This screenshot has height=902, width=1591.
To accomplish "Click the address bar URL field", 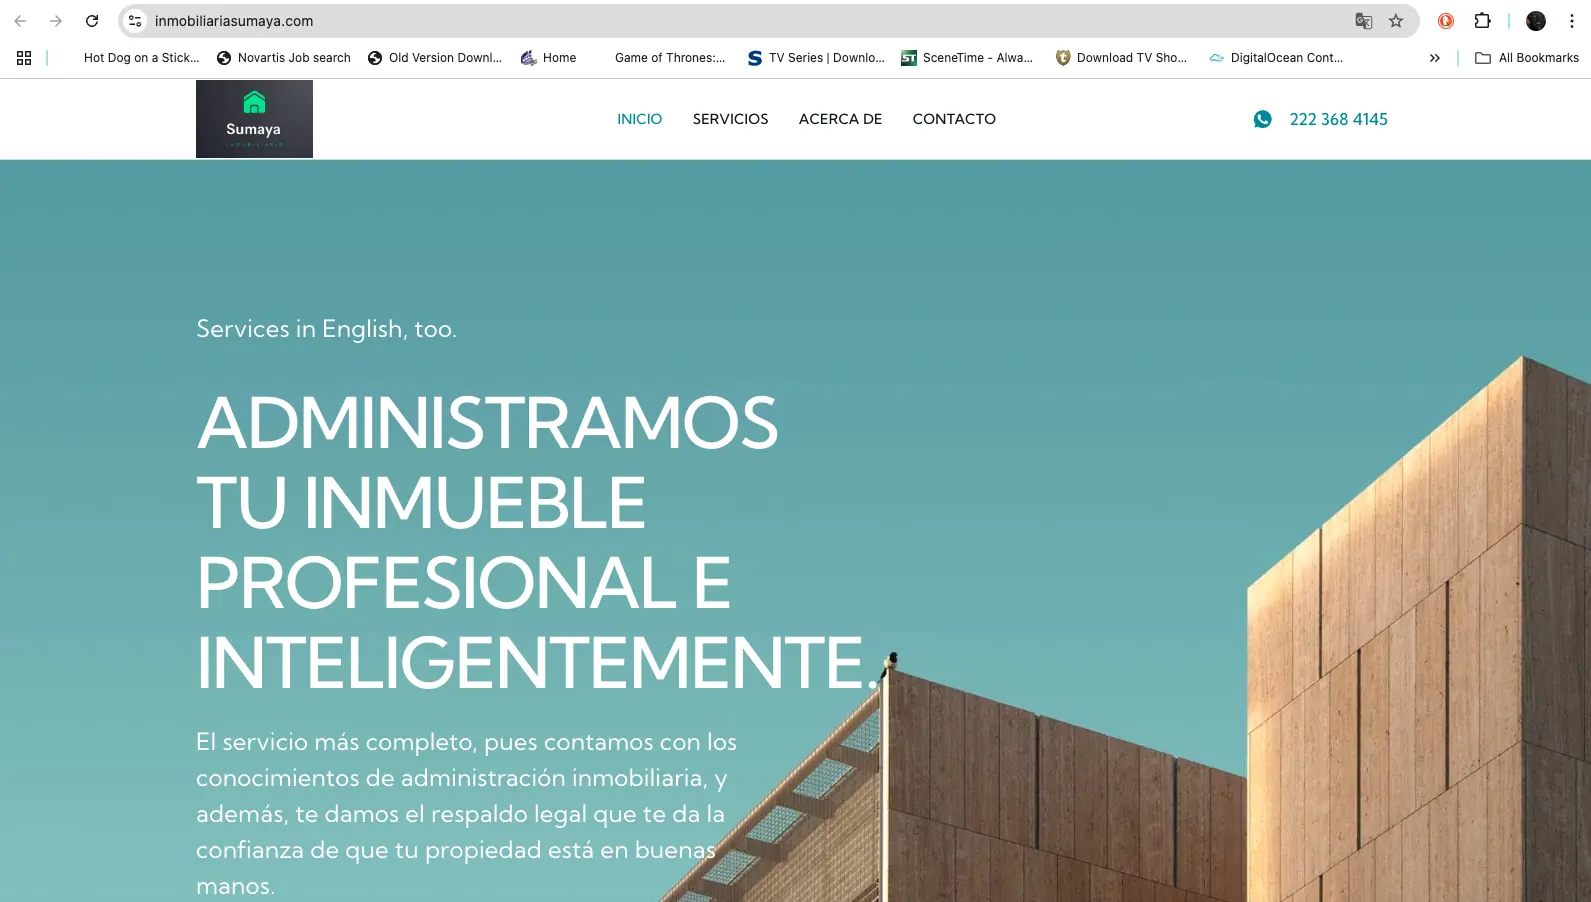I will coord(700,21).
